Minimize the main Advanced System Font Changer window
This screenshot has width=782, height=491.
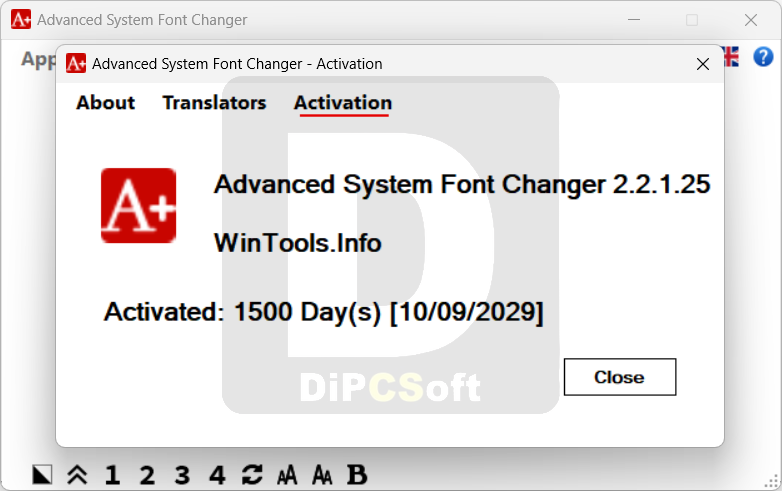(x=634, y=20)
